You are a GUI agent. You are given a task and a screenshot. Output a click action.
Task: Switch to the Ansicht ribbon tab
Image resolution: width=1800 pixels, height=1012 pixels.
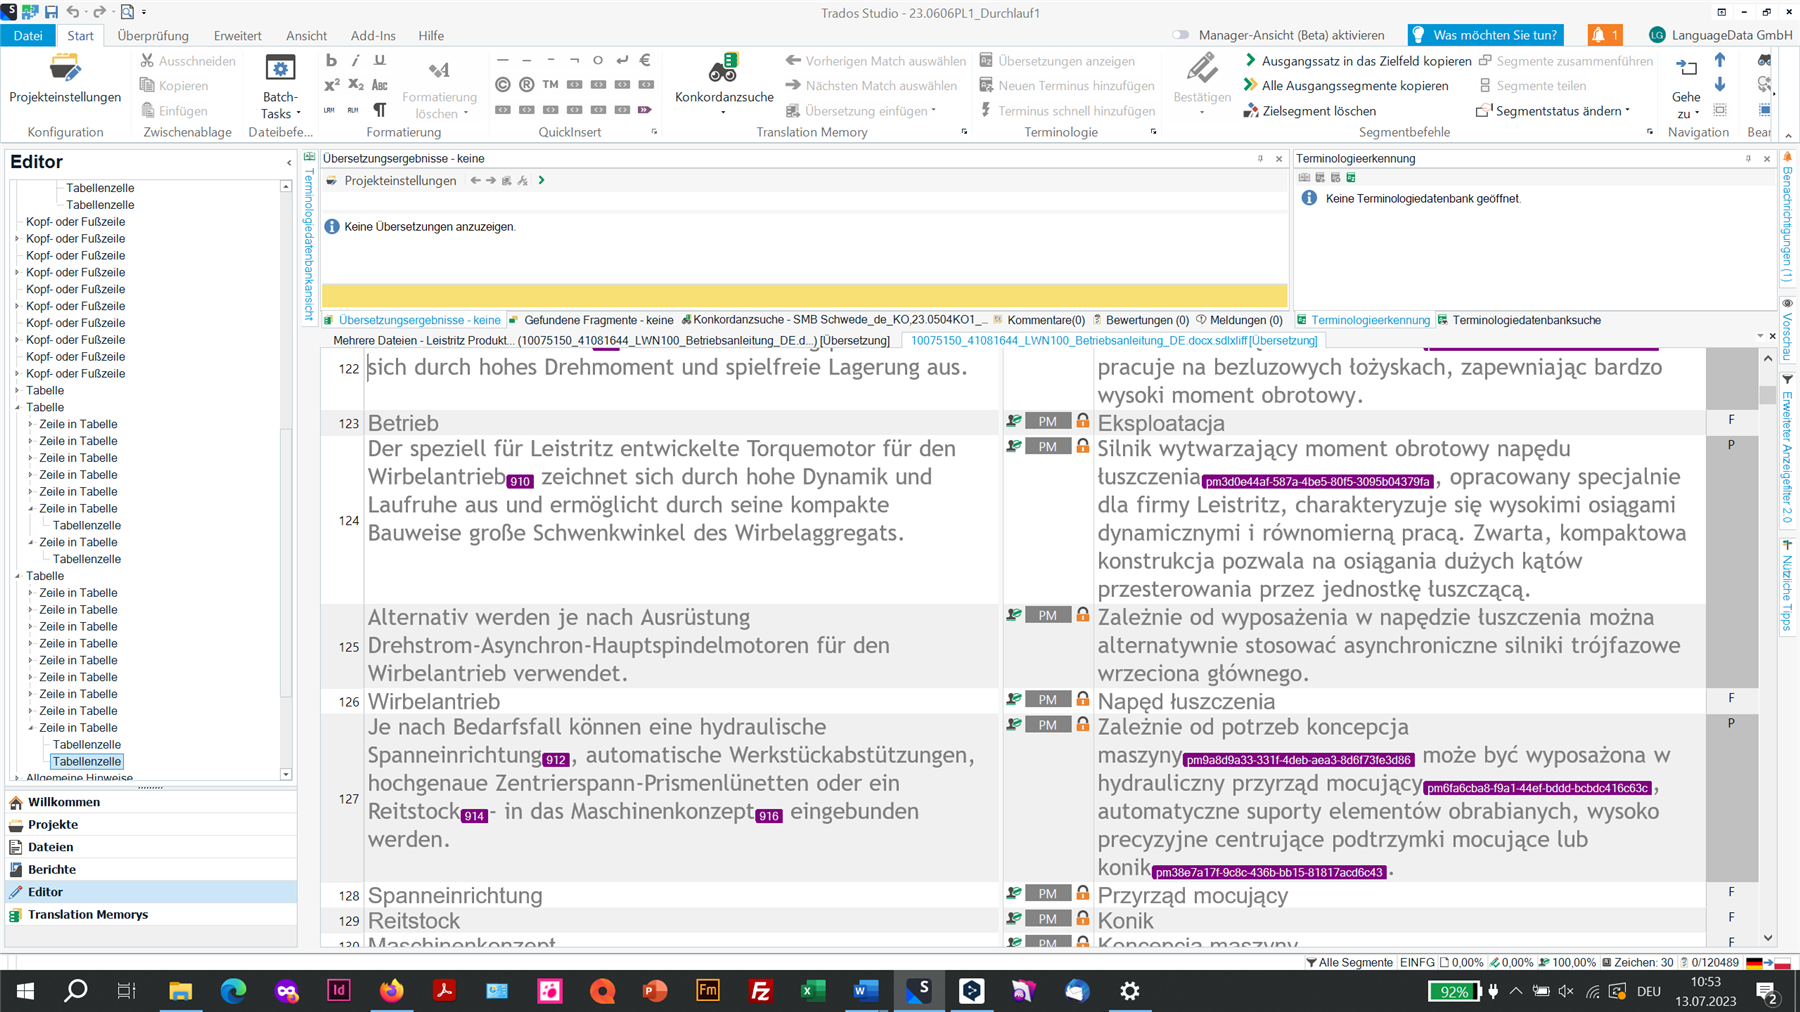tap(306, 35)
